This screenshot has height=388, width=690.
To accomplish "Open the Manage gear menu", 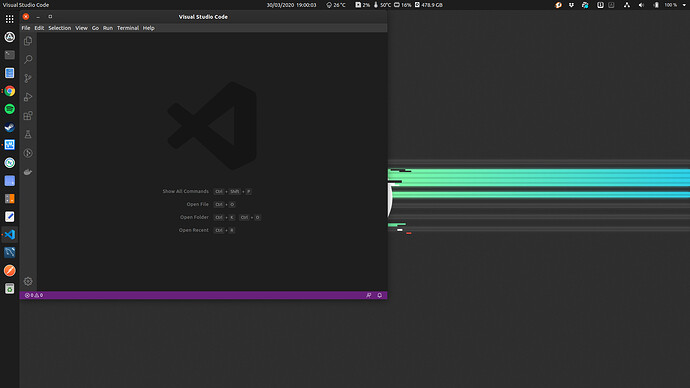I will (28, 281).
